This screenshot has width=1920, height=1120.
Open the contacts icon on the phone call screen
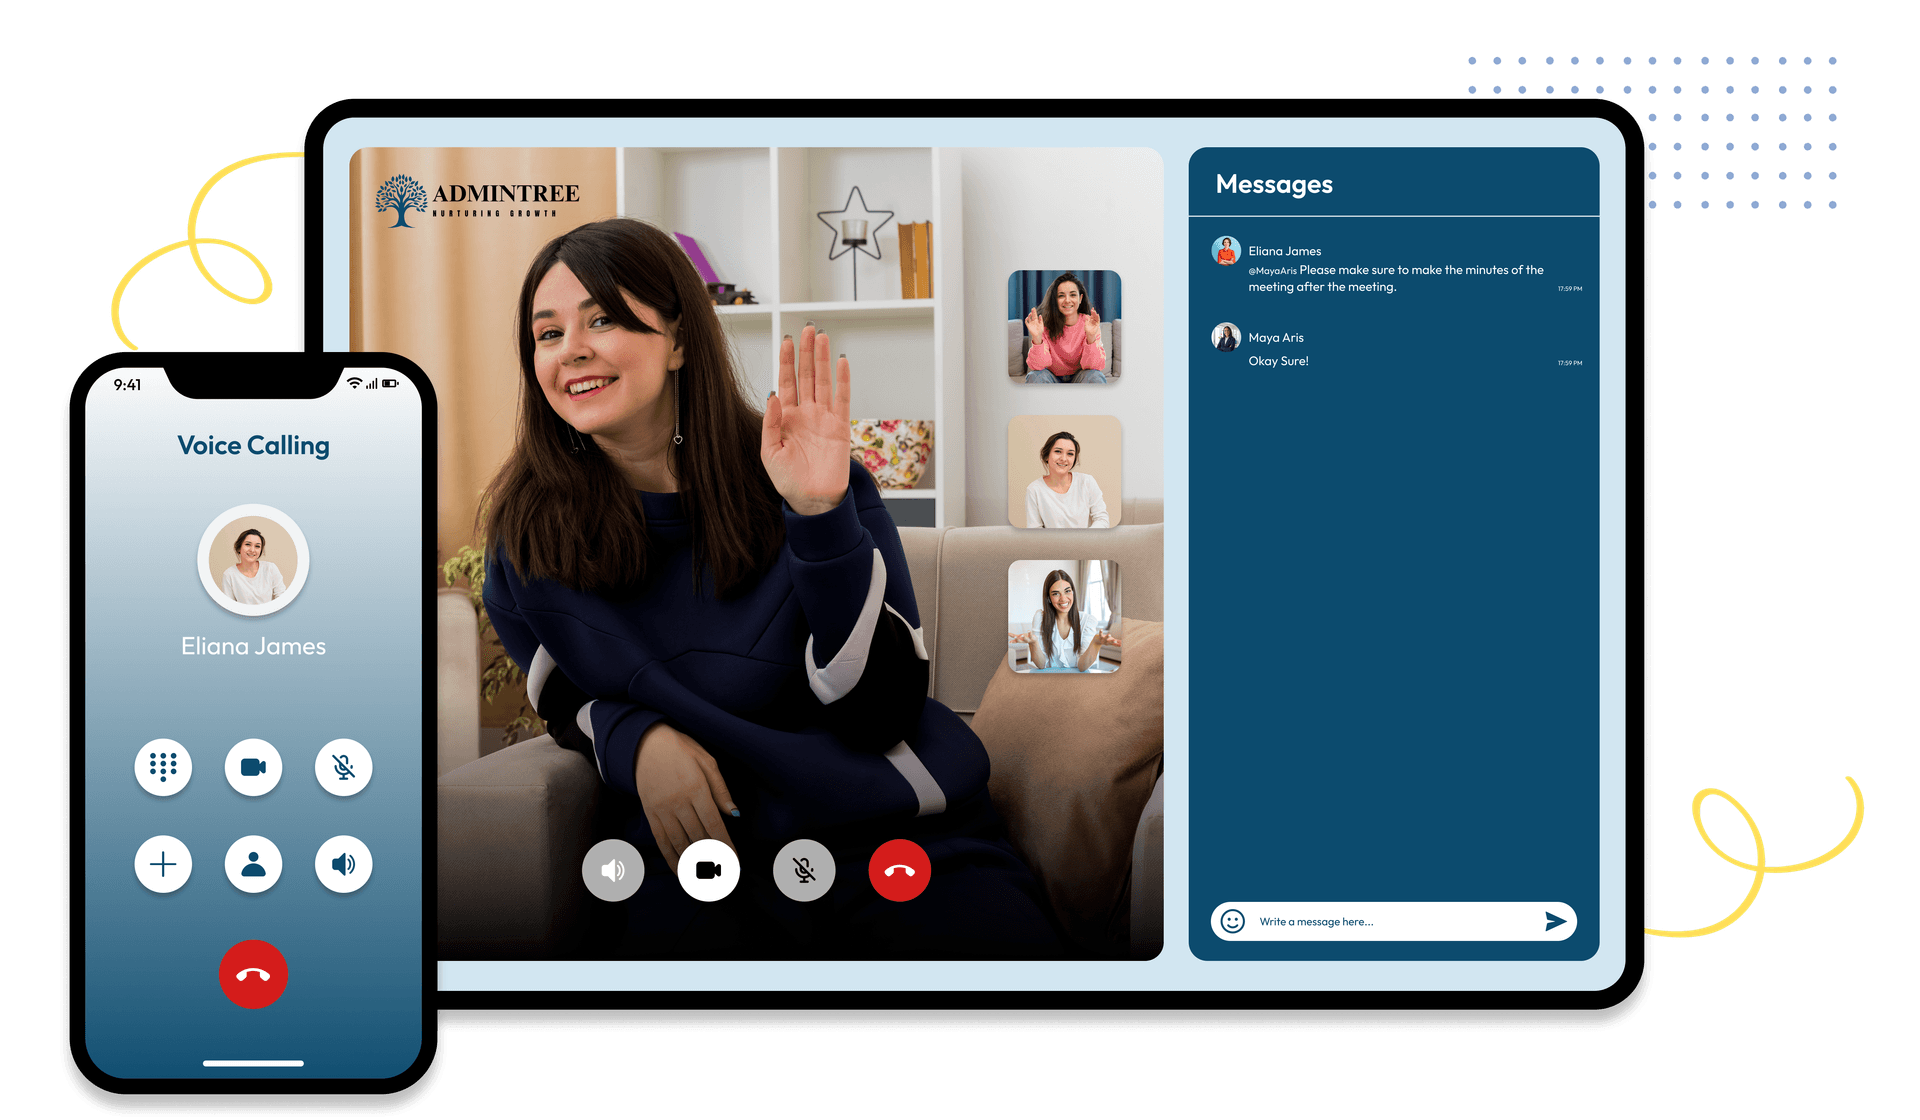click(x=253, y=864)
